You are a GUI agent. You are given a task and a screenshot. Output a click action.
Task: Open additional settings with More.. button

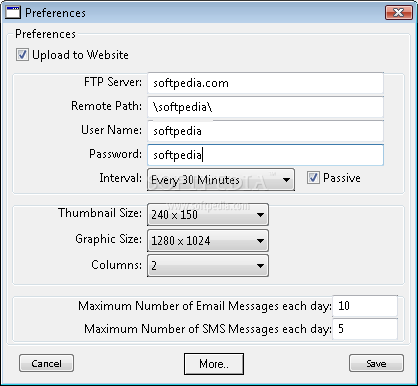214,364
